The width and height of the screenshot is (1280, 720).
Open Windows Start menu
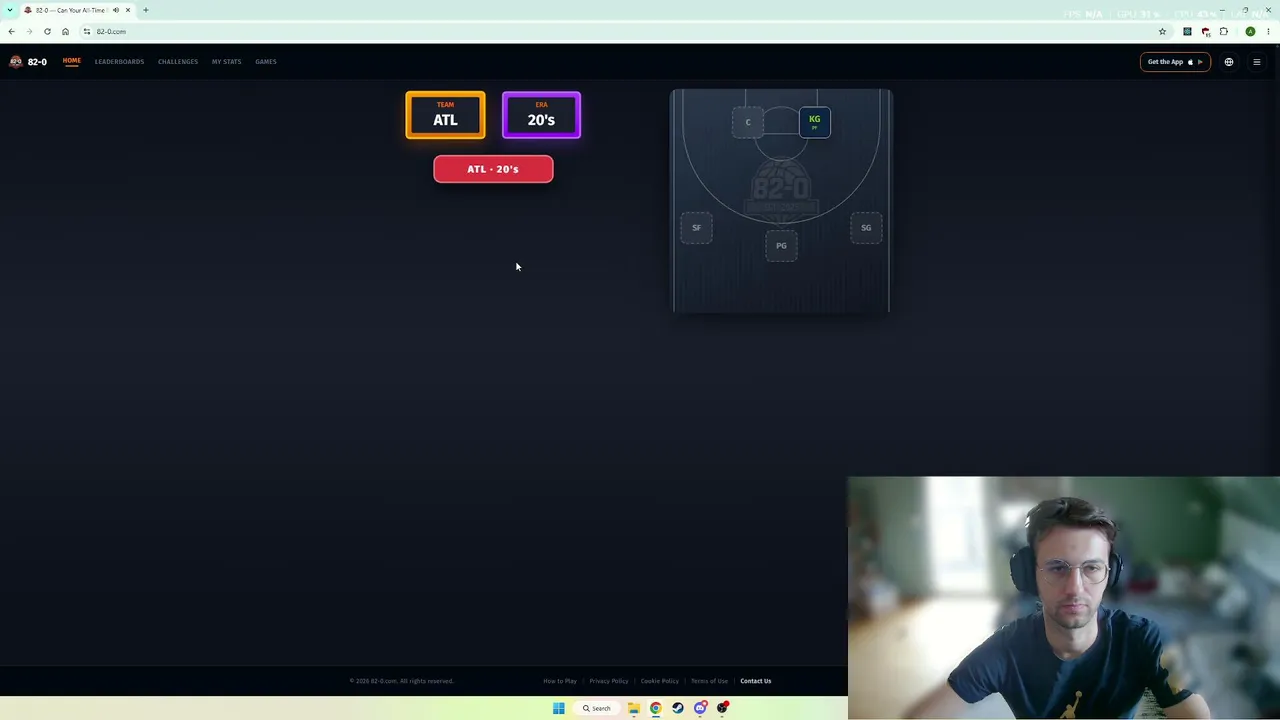click(x=558, y=708)
